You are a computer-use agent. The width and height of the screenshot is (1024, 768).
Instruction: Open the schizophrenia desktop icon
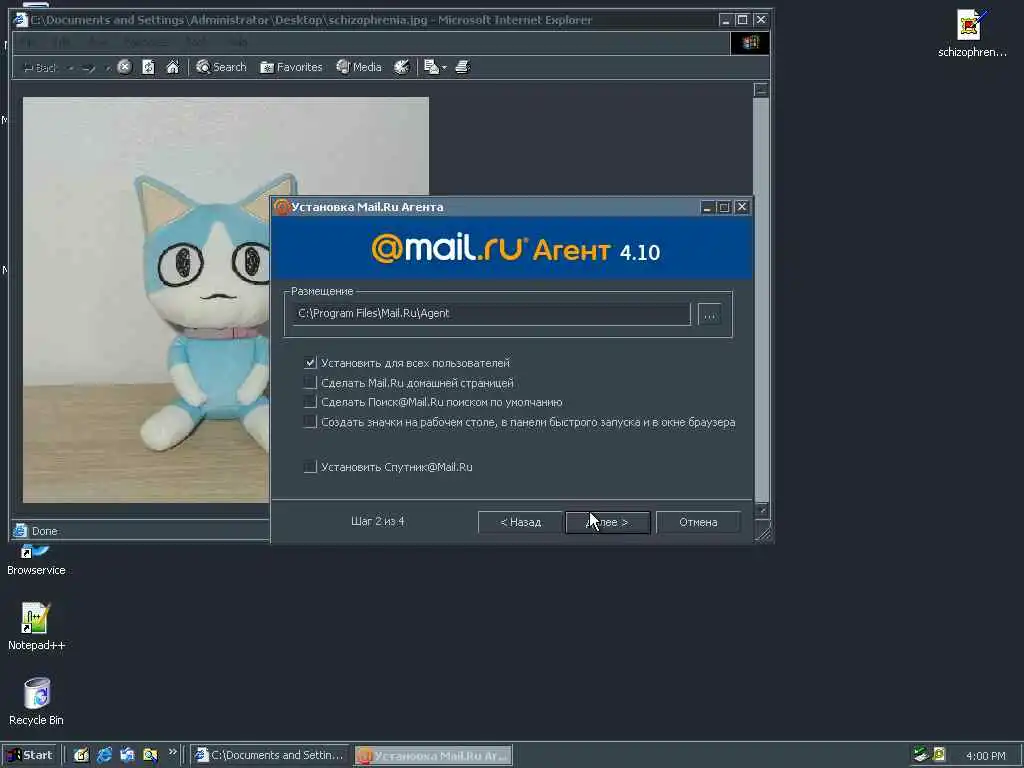click(x=972, y=34)
